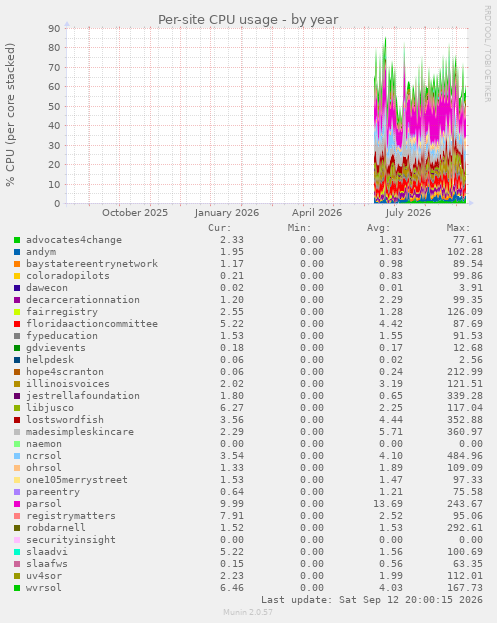Click registrymatters current value 7.91
This screenshot has height=623, width=497.
tap(232, 516)
